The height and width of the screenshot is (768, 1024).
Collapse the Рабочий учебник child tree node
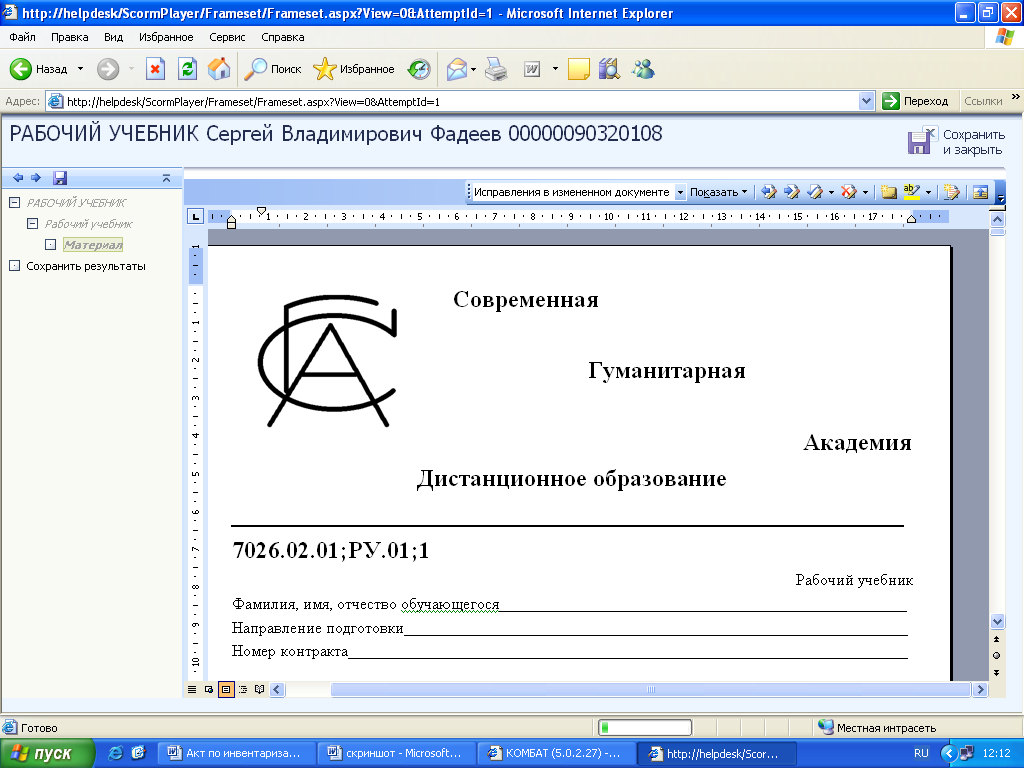coord(32,223)
